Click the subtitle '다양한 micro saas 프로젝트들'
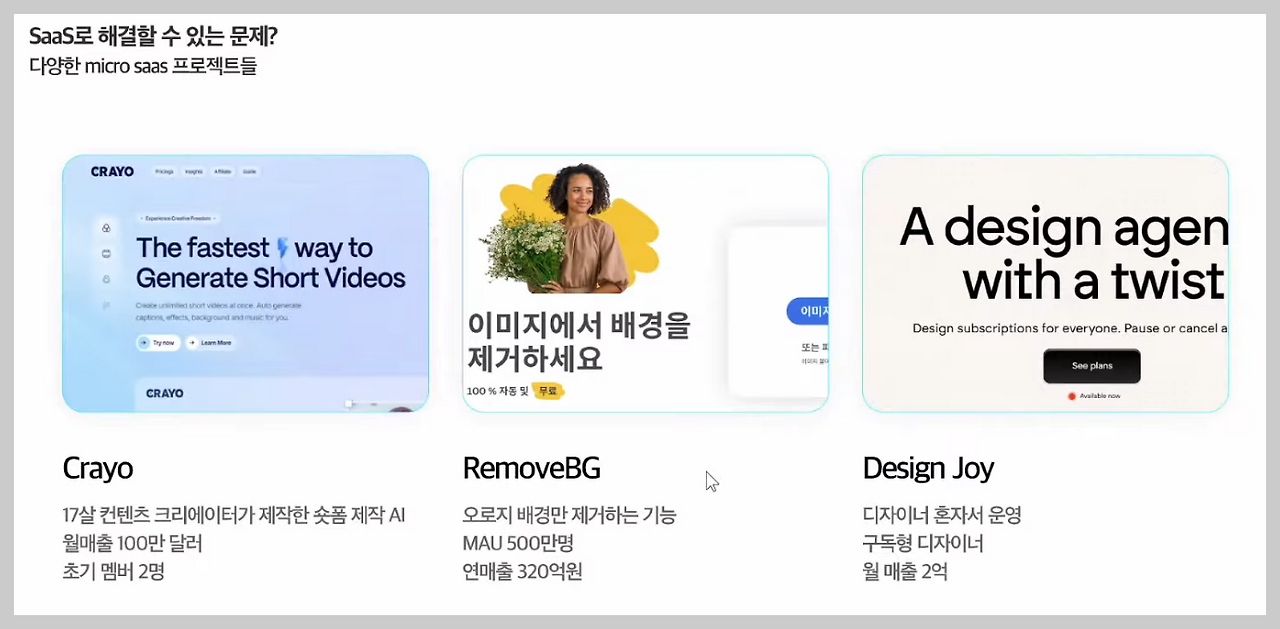The height and width of the screenshot is (629, 1280). [x=143, y=67]
